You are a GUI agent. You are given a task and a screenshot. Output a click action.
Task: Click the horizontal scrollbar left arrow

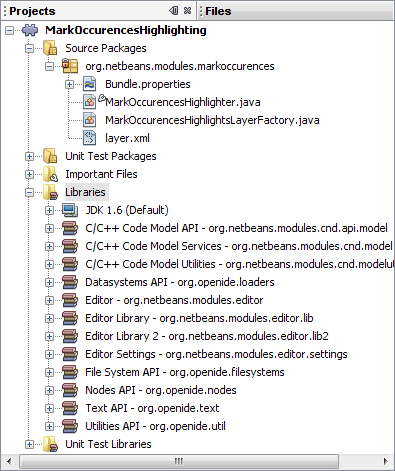point(9,462)
